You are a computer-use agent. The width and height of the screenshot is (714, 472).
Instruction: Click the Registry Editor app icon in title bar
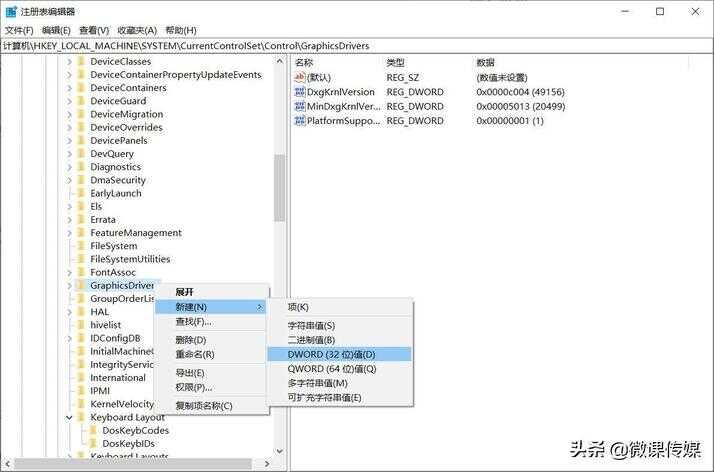(11, 11)
